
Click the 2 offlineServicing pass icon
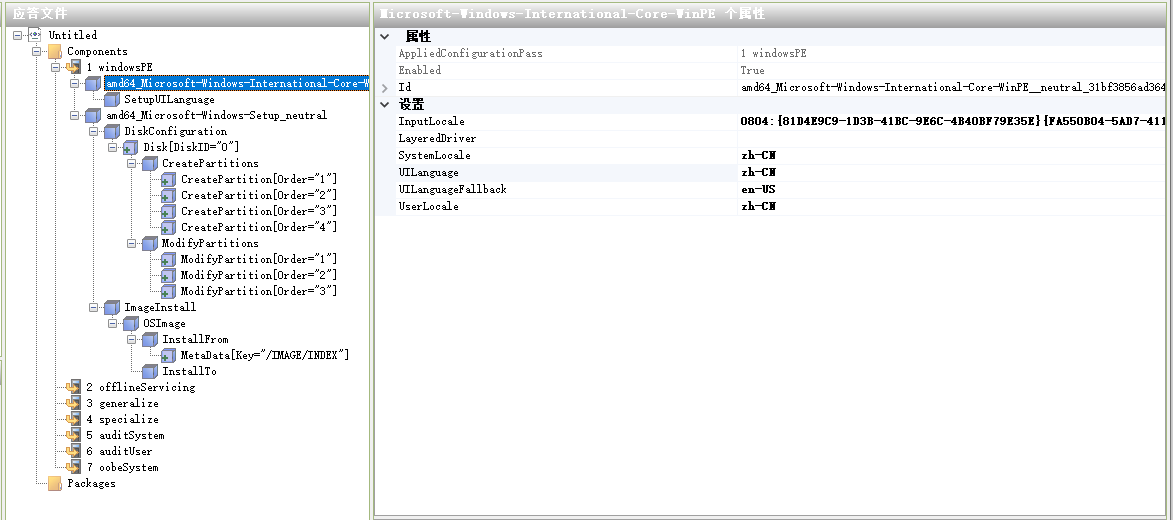[x=73, y=388]
